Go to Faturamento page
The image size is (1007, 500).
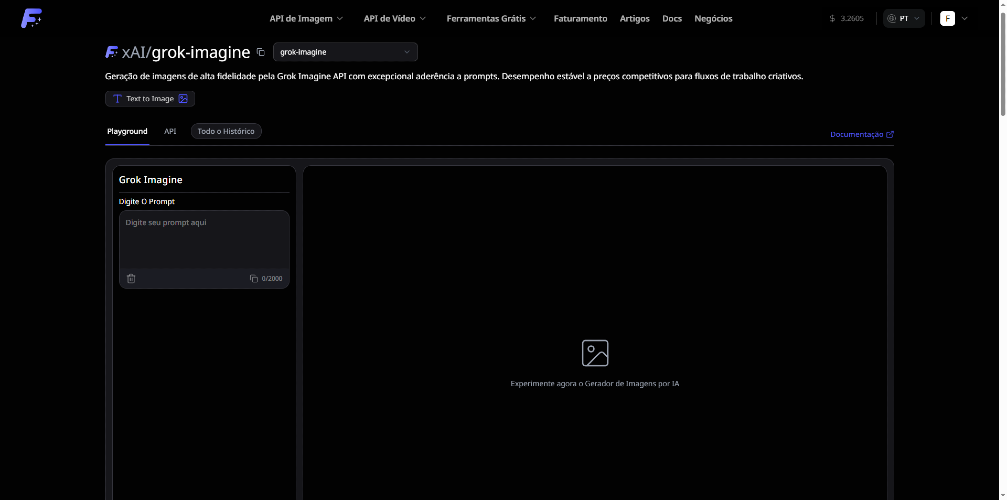click(580, 18)
